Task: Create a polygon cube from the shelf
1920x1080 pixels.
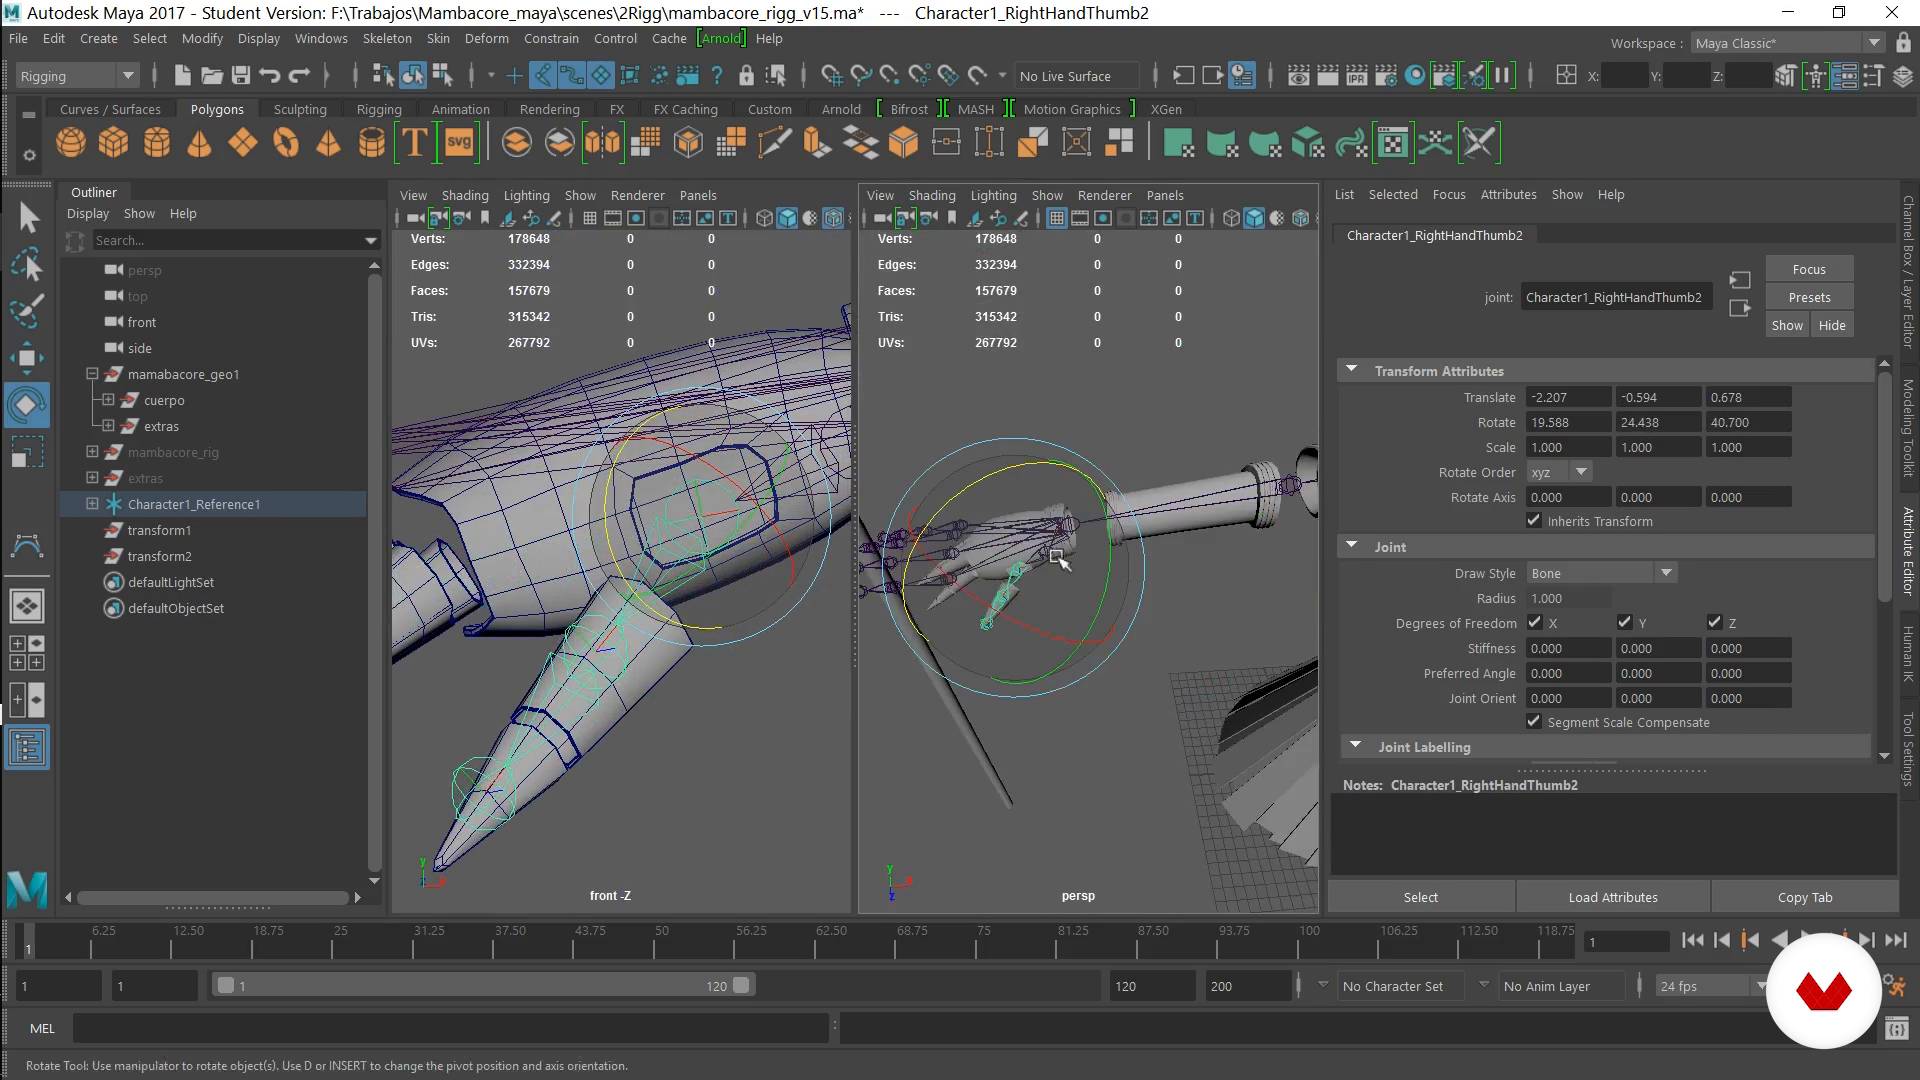Action: 113,143
